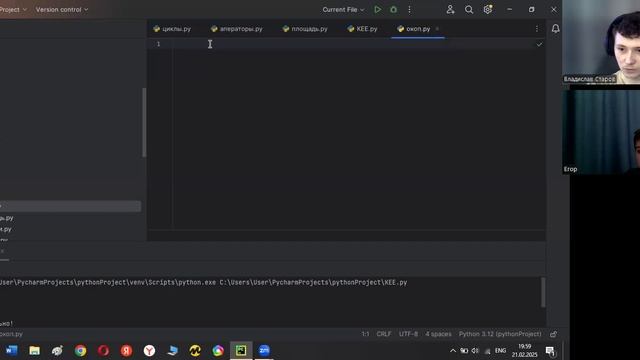Select the highlighted row in project tree
Image resolution: width=640 pixels, height=360 pixels.
click(70, 206)
